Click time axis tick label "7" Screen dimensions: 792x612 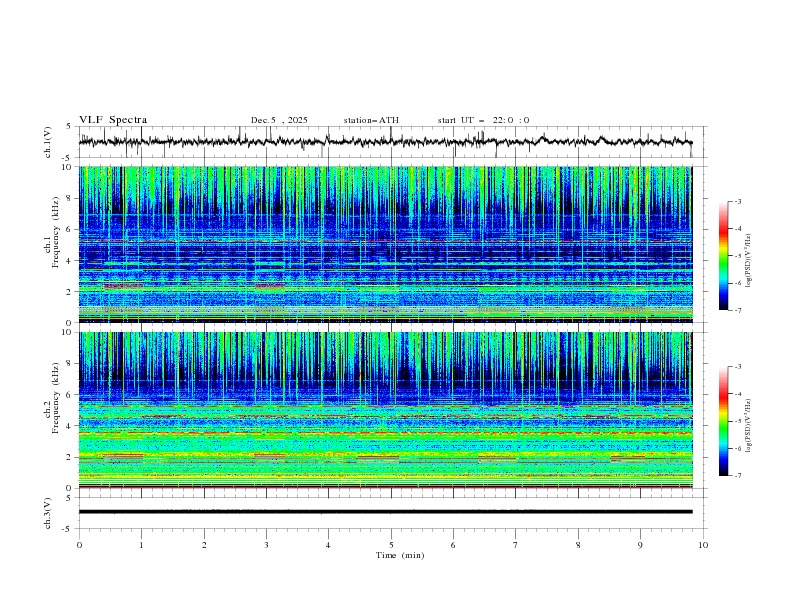tap(516, 545)
